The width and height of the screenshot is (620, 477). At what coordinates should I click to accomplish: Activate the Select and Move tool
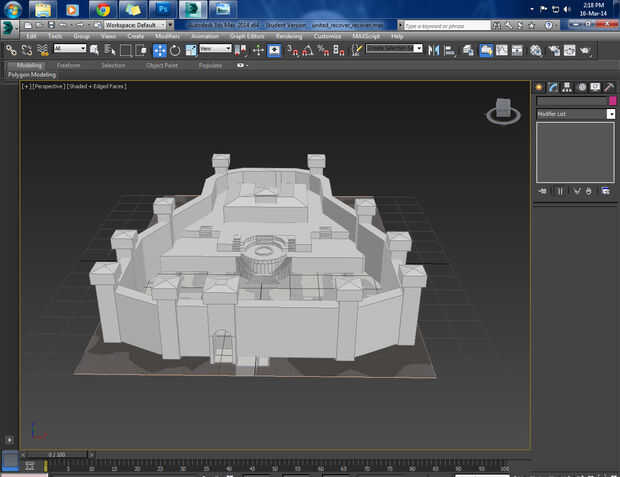(159, 49)
